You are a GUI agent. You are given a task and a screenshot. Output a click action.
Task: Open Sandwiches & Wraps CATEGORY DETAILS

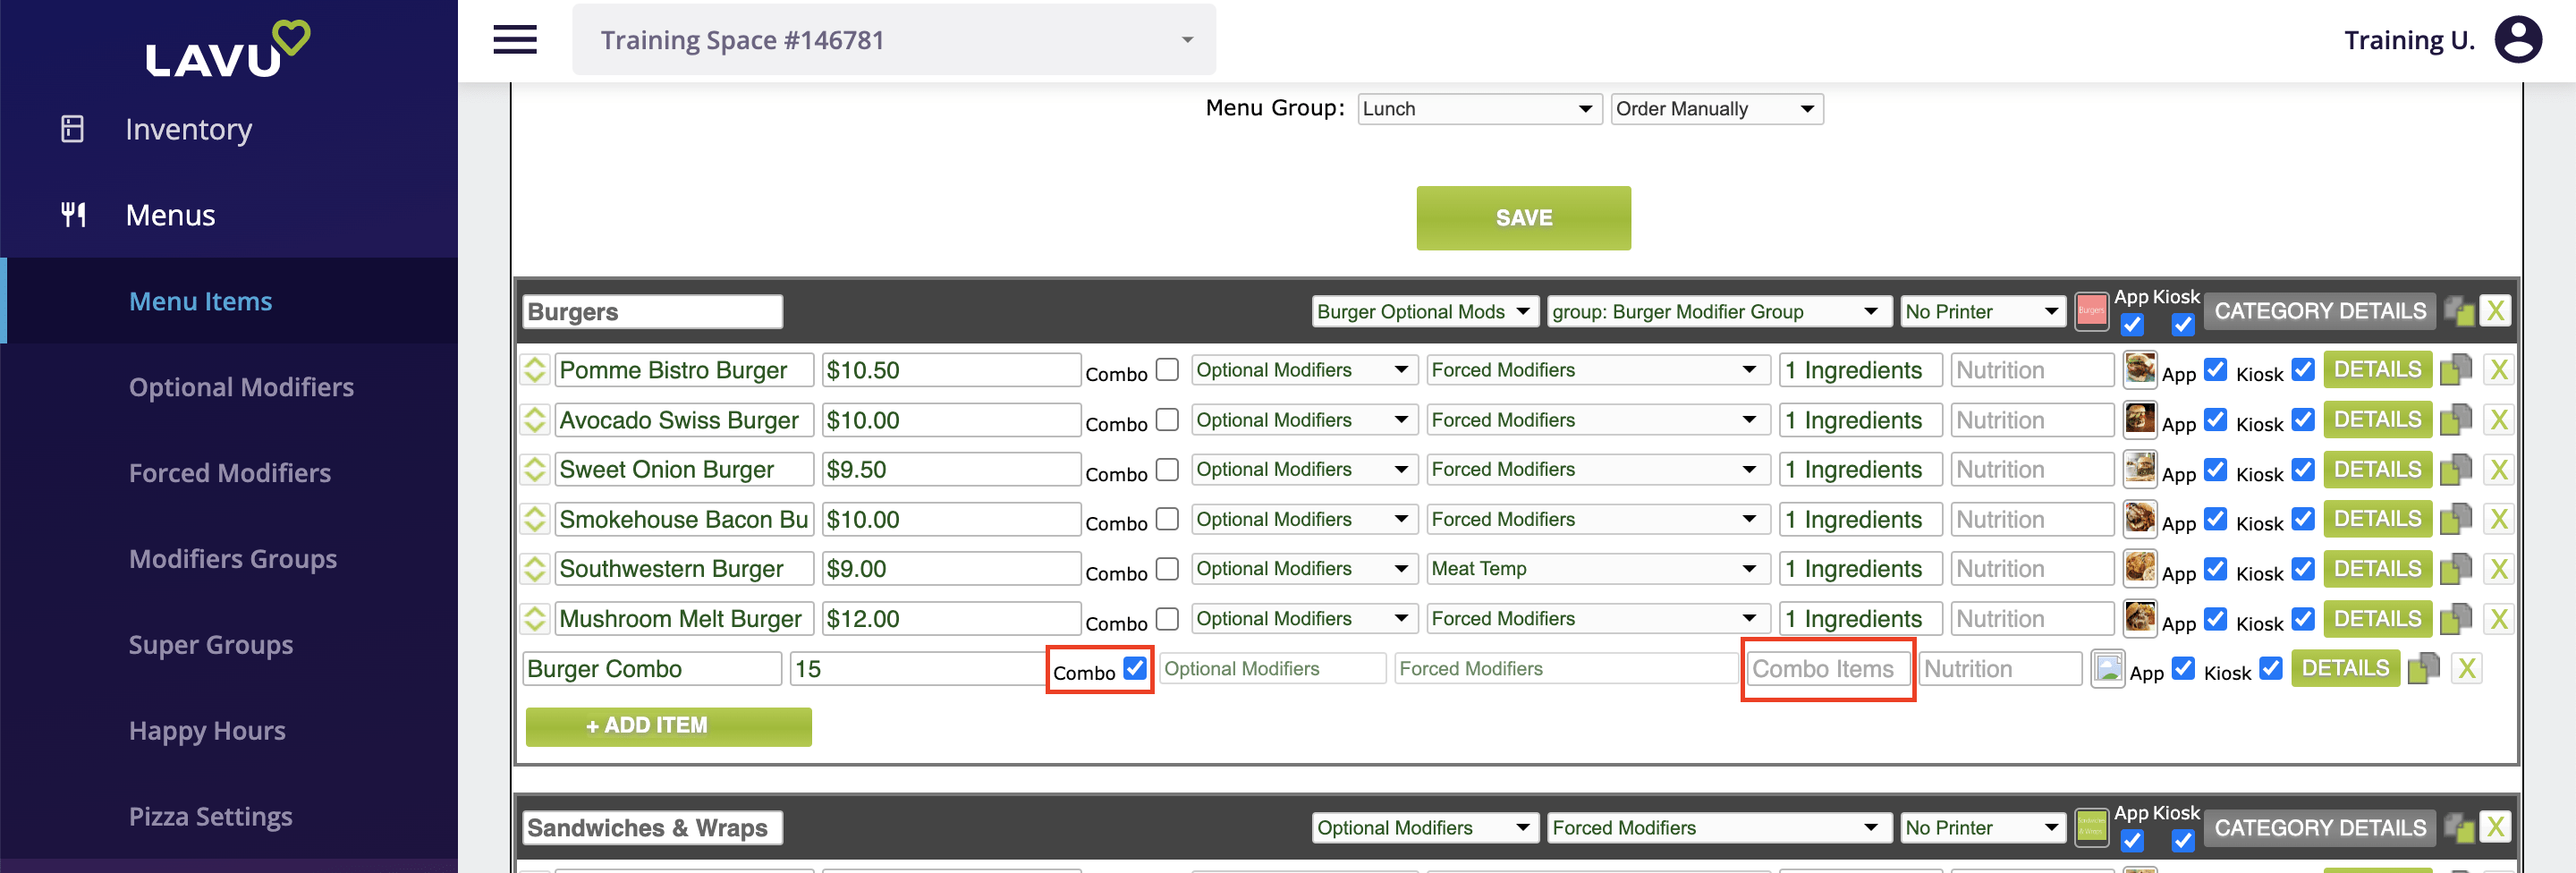pyautogui.click(x=2319, y=827)
